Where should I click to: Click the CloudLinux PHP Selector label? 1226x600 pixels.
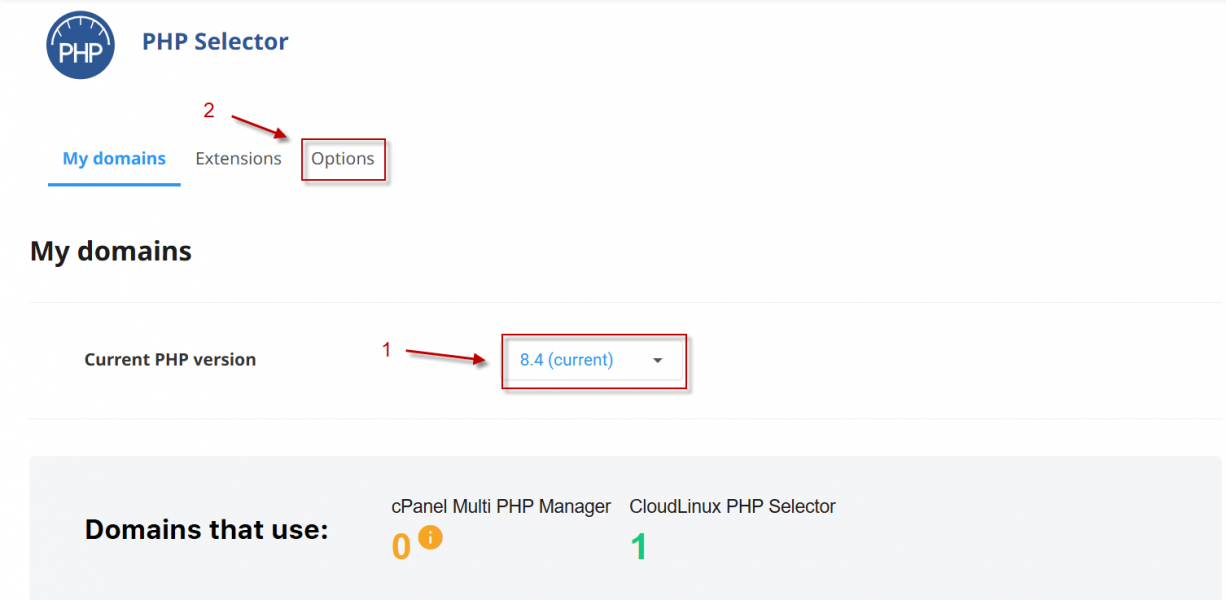point(732,507)
